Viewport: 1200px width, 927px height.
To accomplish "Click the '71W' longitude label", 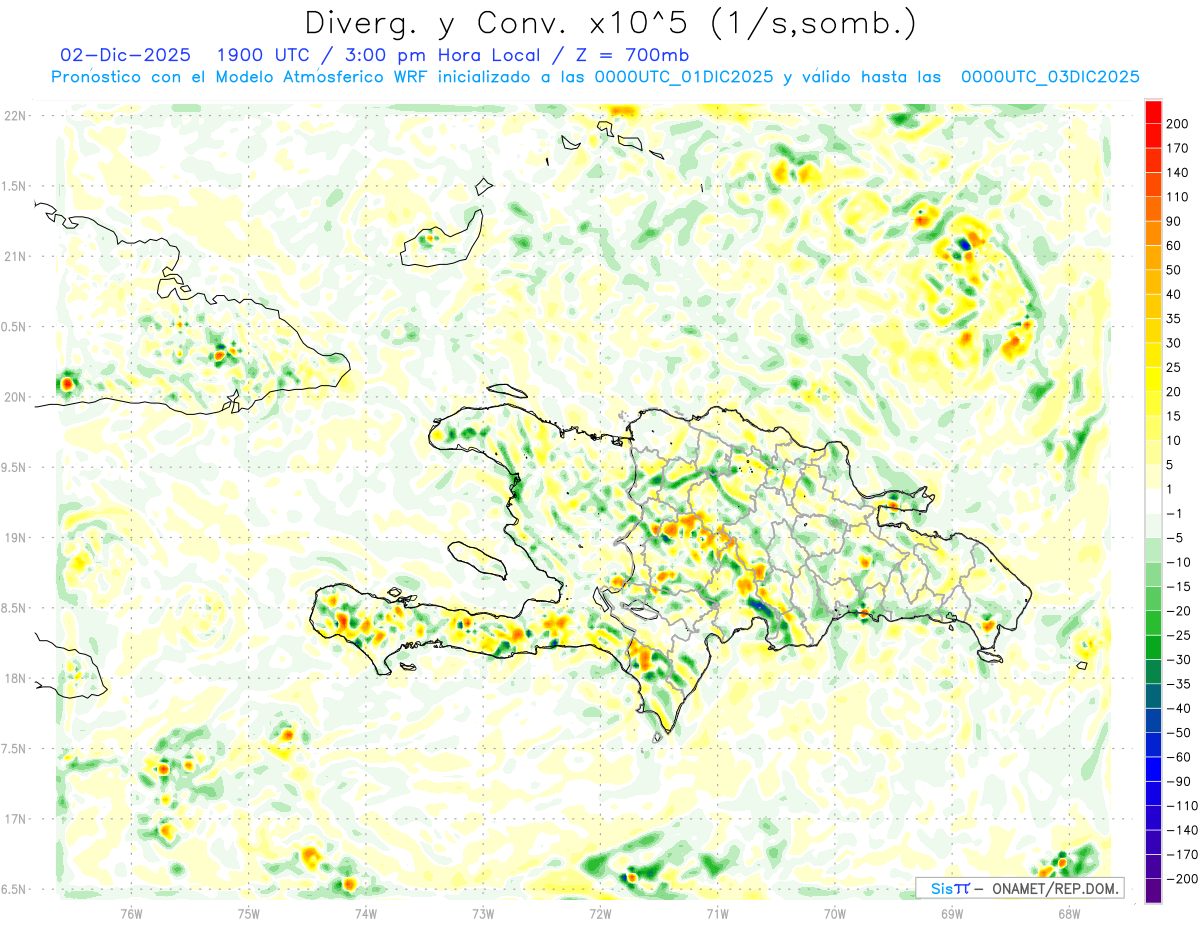I will [717, 913].
